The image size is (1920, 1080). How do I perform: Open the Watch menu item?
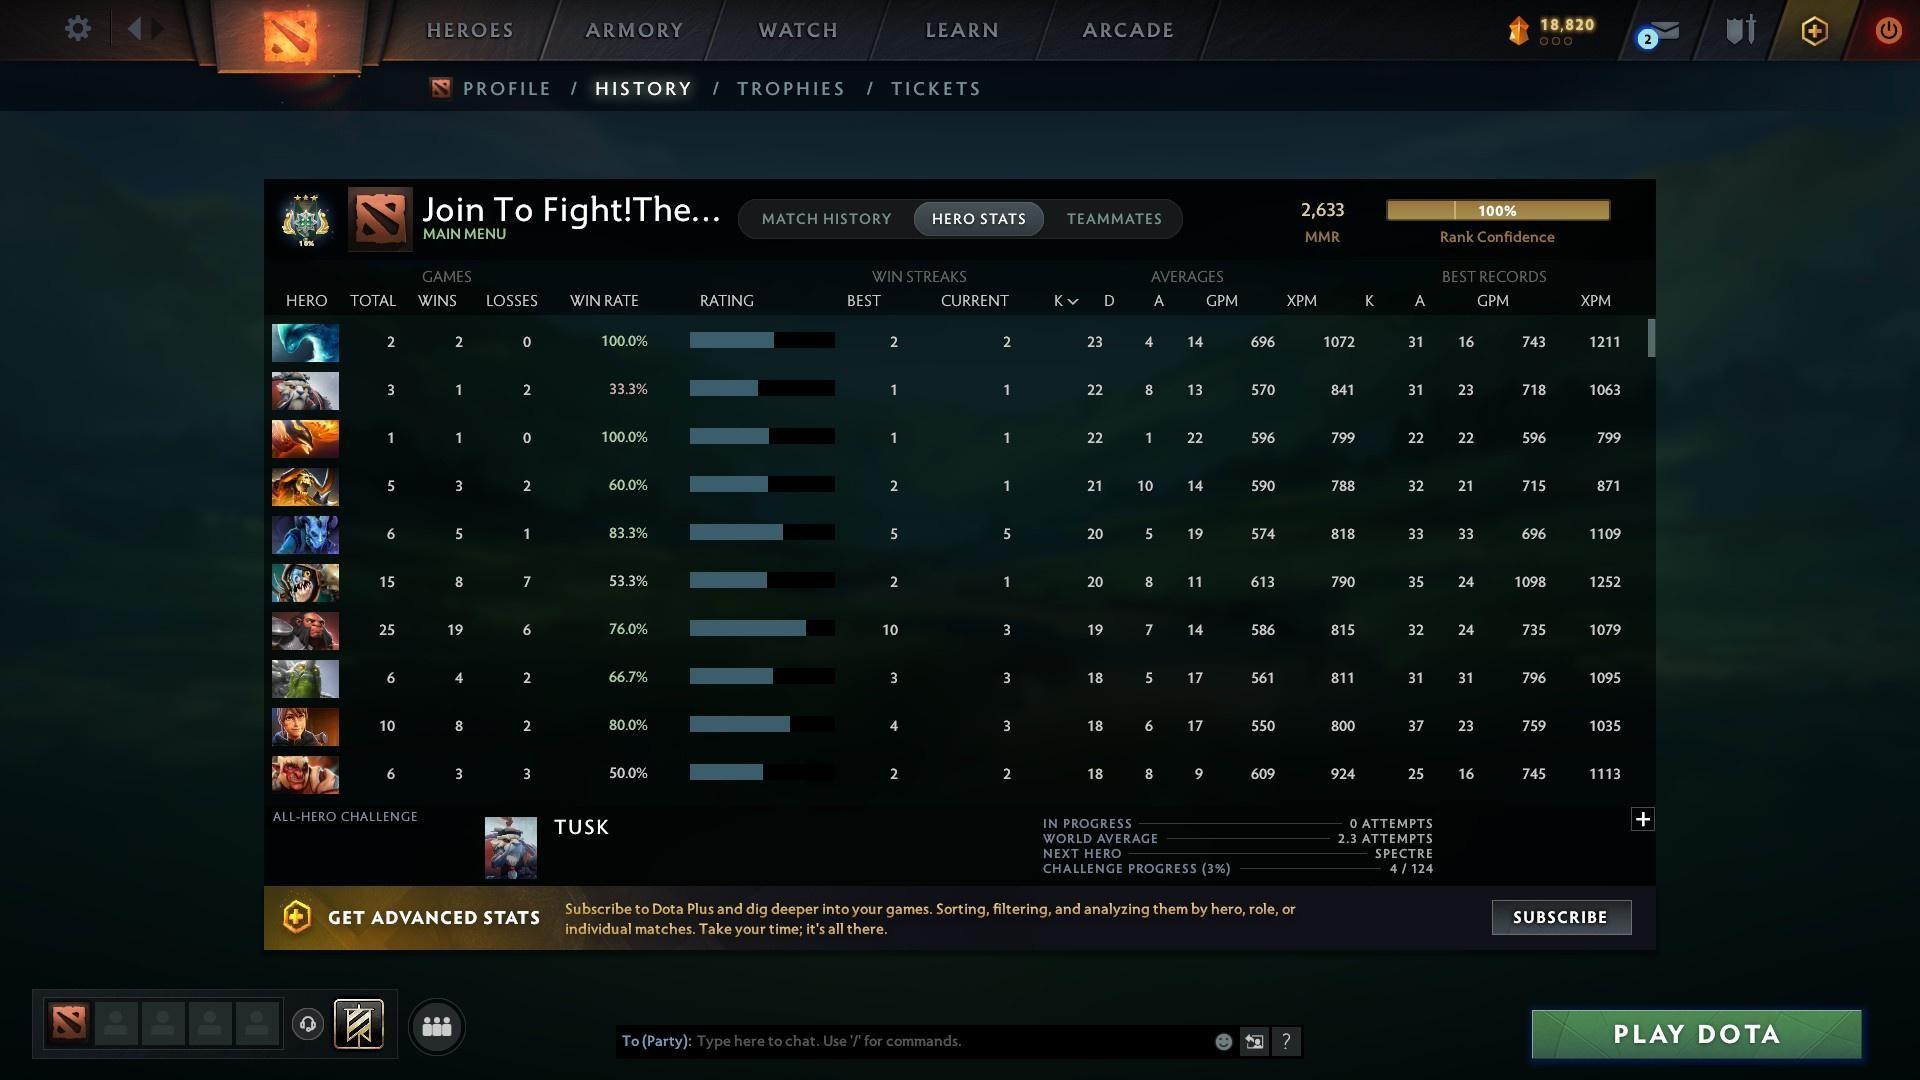(797, 30)
